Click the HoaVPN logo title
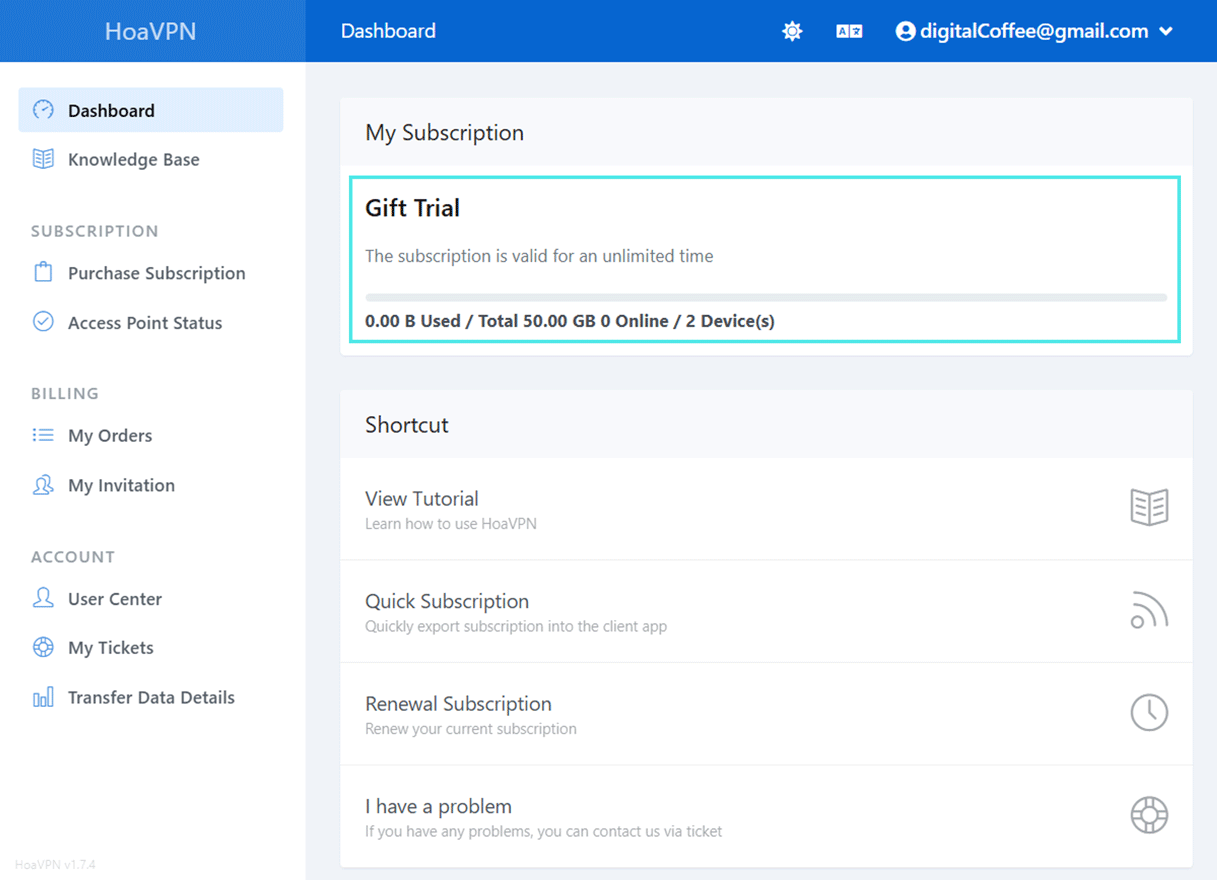The height and width of the screenshot is (880, 1217). coord(150,31)
